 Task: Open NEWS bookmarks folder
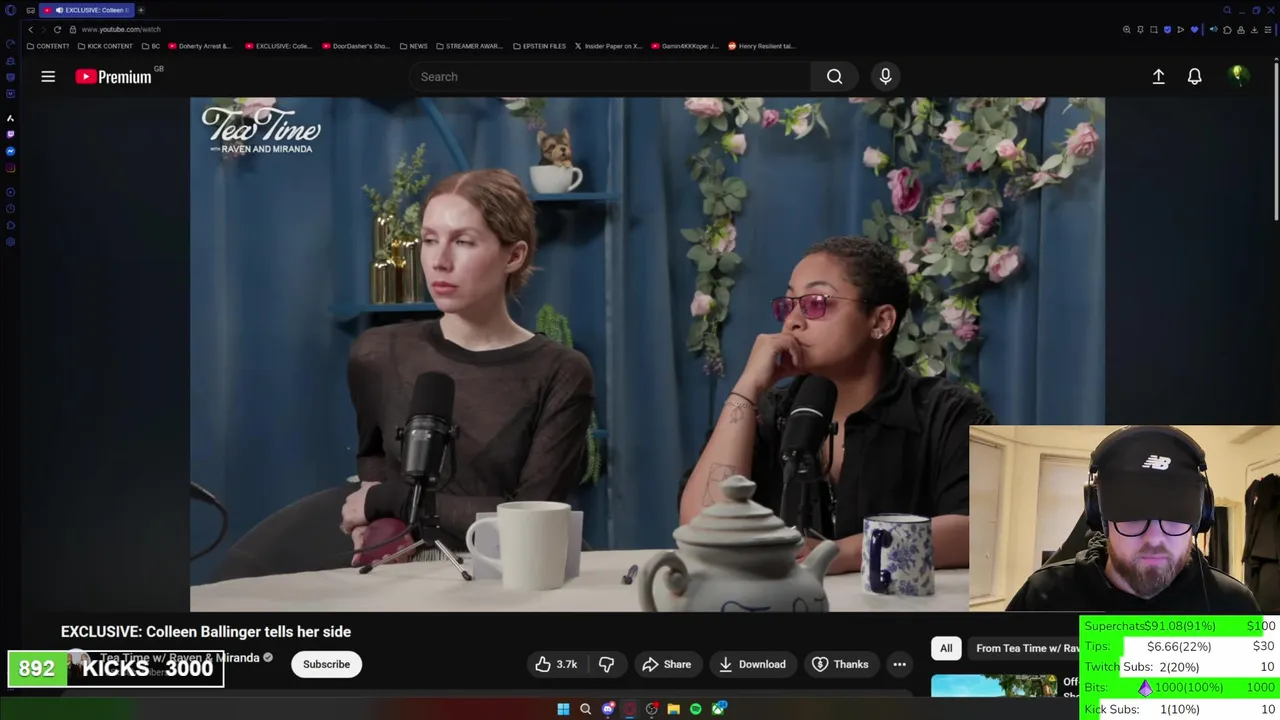[413, 46]
